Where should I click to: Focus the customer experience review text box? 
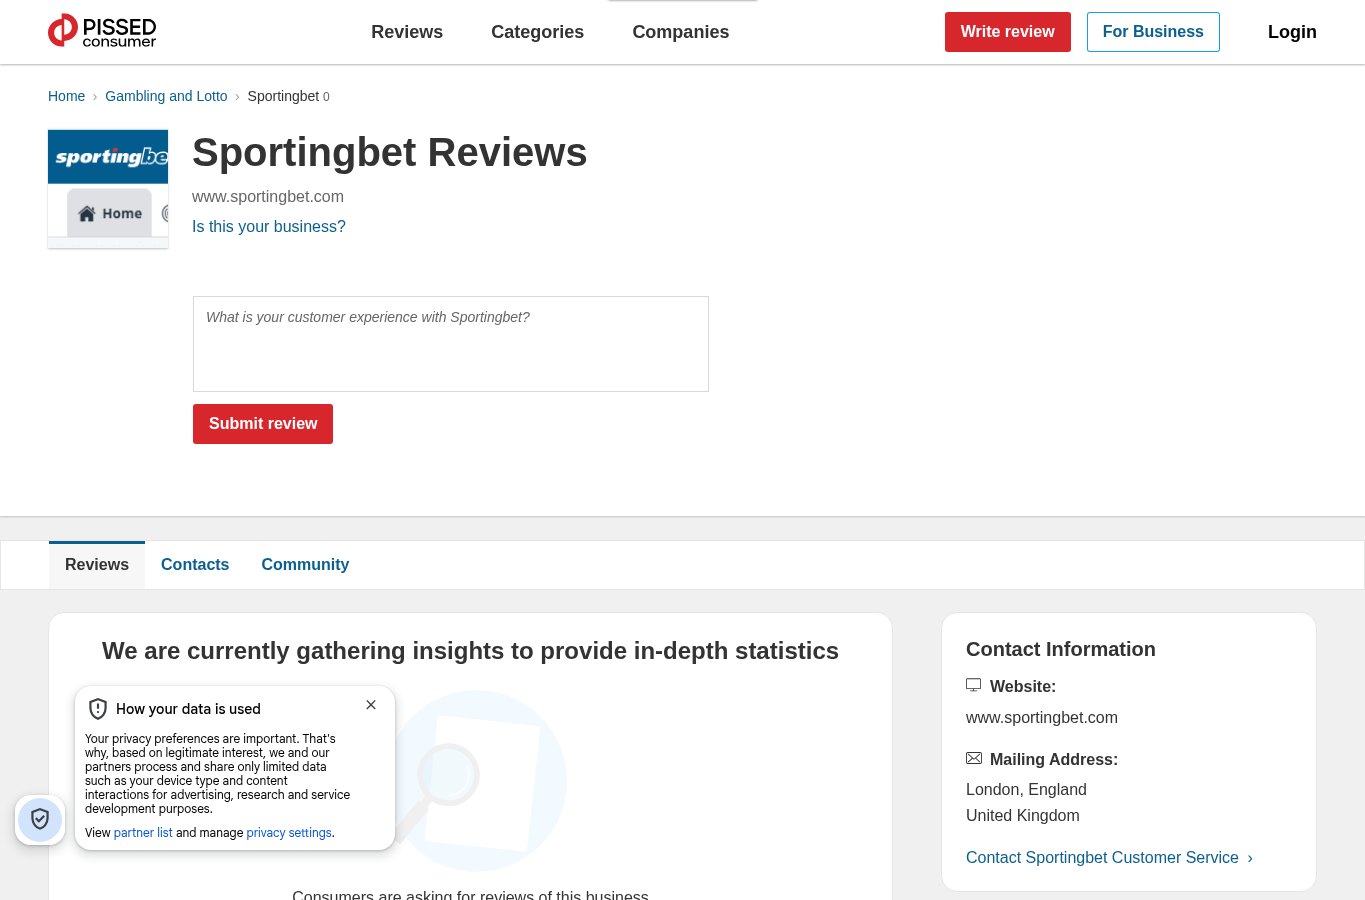(451, 344)
